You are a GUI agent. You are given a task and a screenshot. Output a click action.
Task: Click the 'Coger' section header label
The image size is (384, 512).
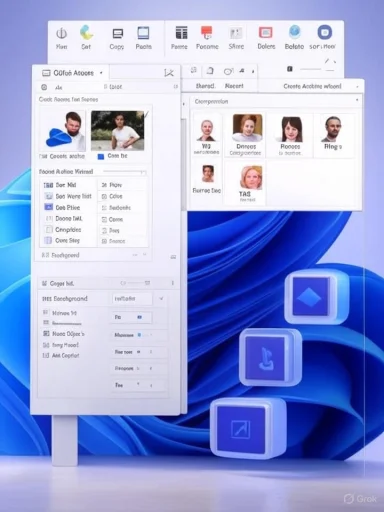[x=62, y=284]
